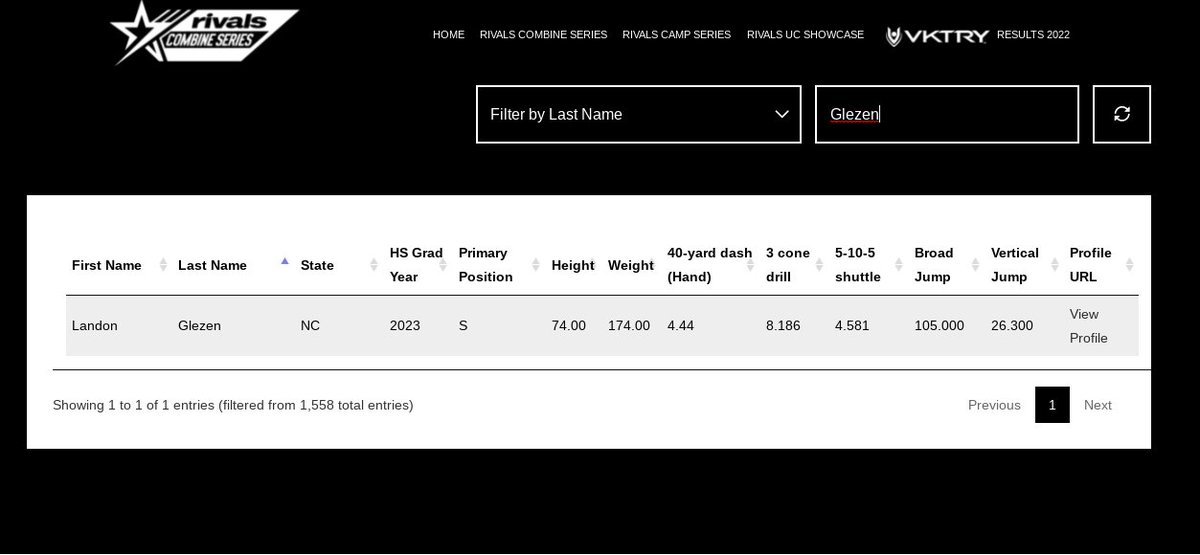Sort table by Height column
Screen dimensions: 1200x555
(573, 265)
